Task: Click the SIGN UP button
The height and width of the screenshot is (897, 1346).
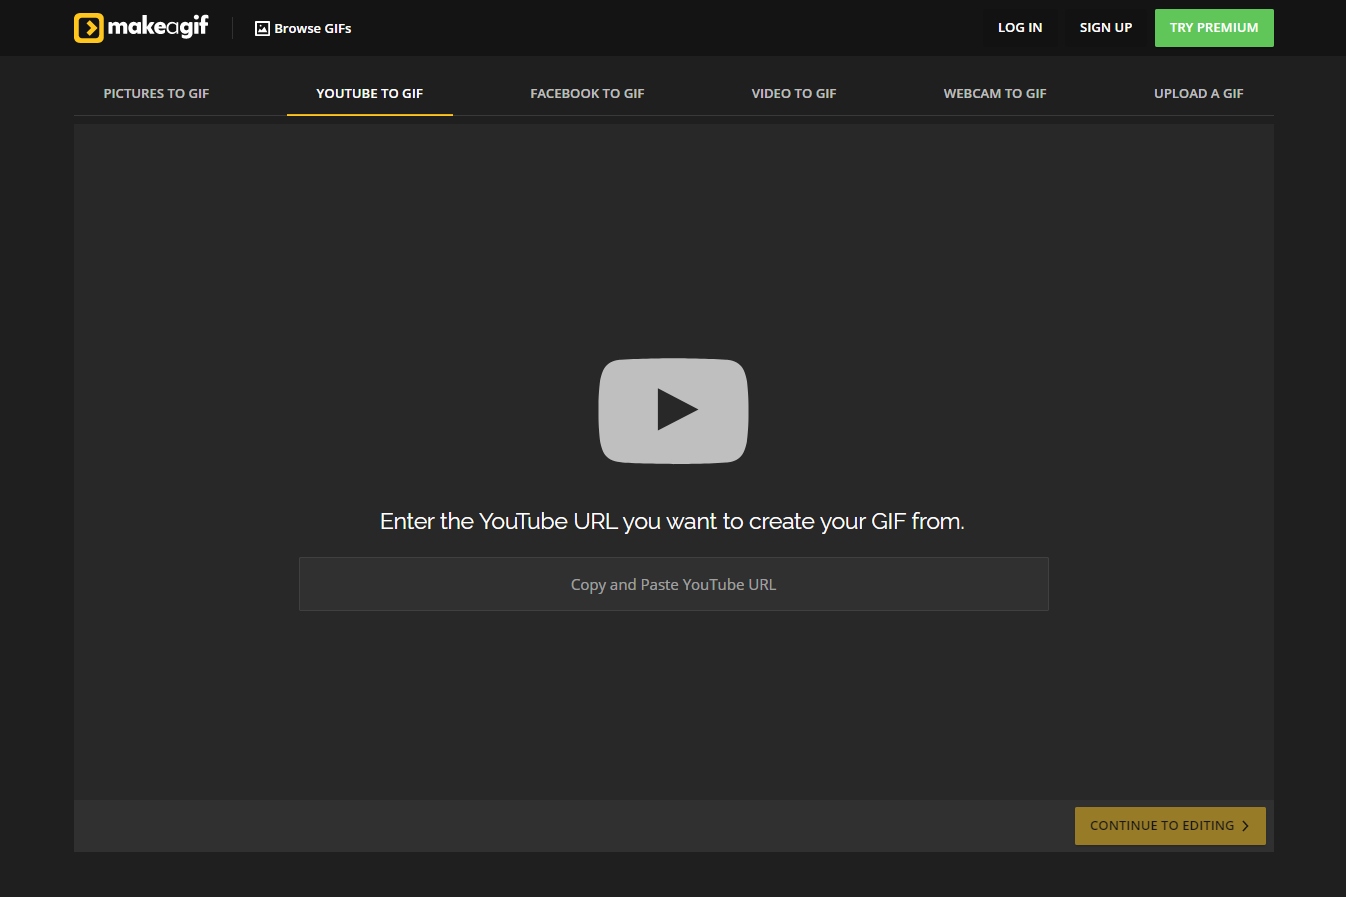Action: [1105, 27]
